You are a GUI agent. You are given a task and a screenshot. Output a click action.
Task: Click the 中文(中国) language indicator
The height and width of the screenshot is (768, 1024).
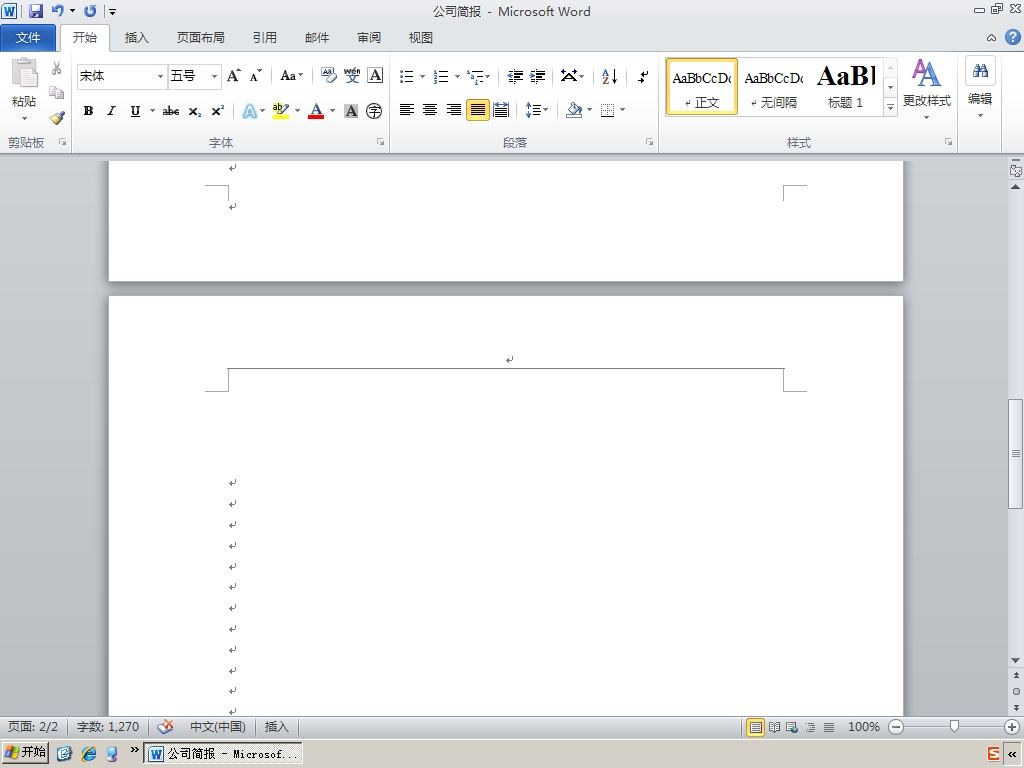[x=217, y=726]
